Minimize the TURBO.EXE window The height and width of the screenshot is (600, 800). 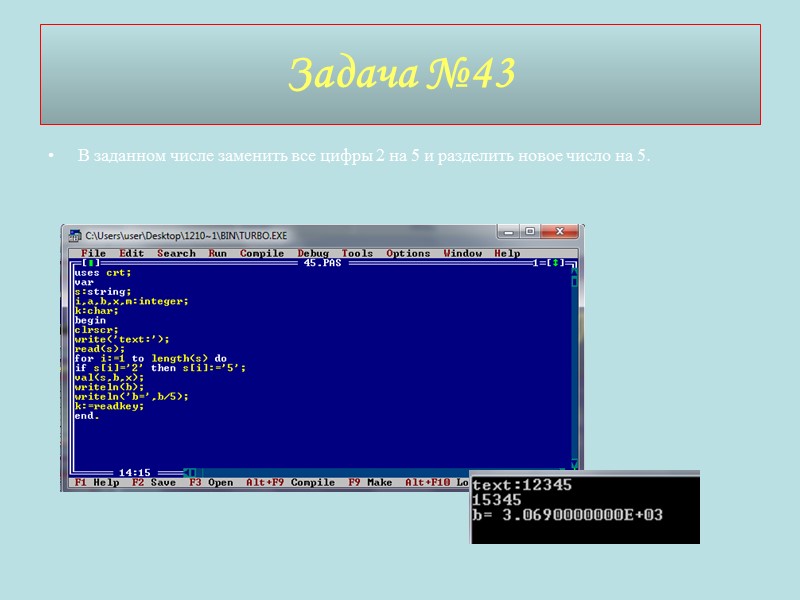tap(508, 232)
